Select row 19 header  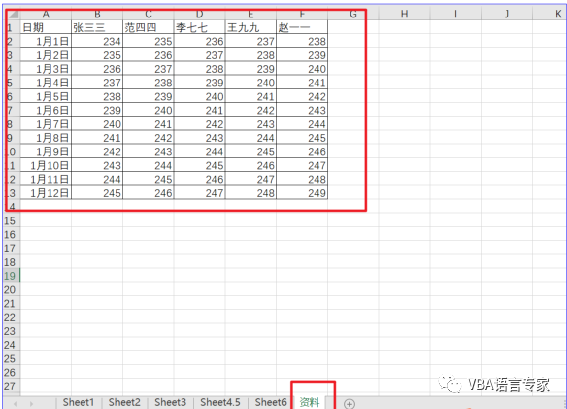(10, 276)
